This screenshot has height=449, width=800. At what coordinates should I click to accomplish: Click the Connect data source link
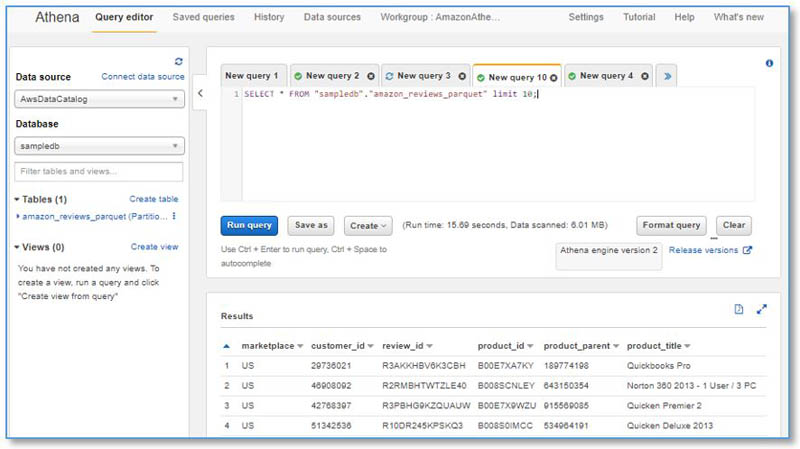tap(143, 77)
